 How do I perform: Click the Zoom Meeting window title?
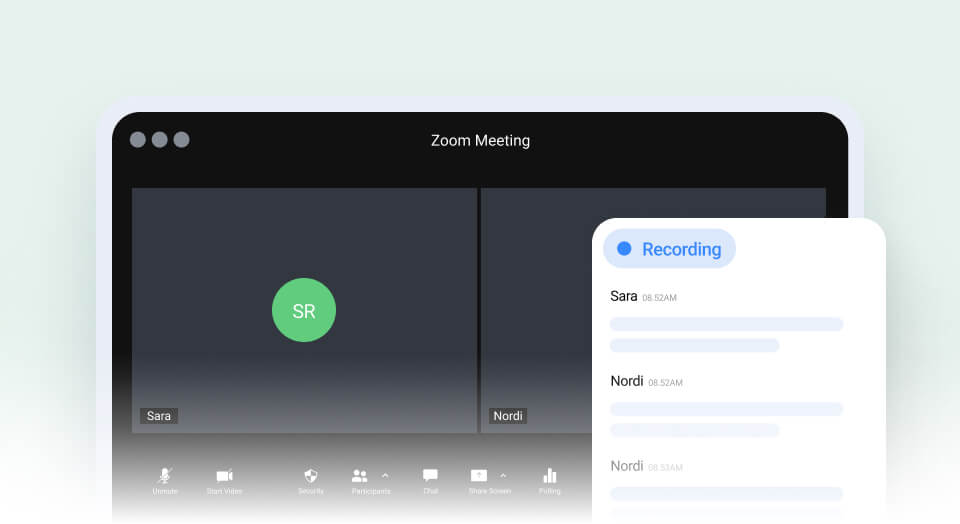click(481, 141)
